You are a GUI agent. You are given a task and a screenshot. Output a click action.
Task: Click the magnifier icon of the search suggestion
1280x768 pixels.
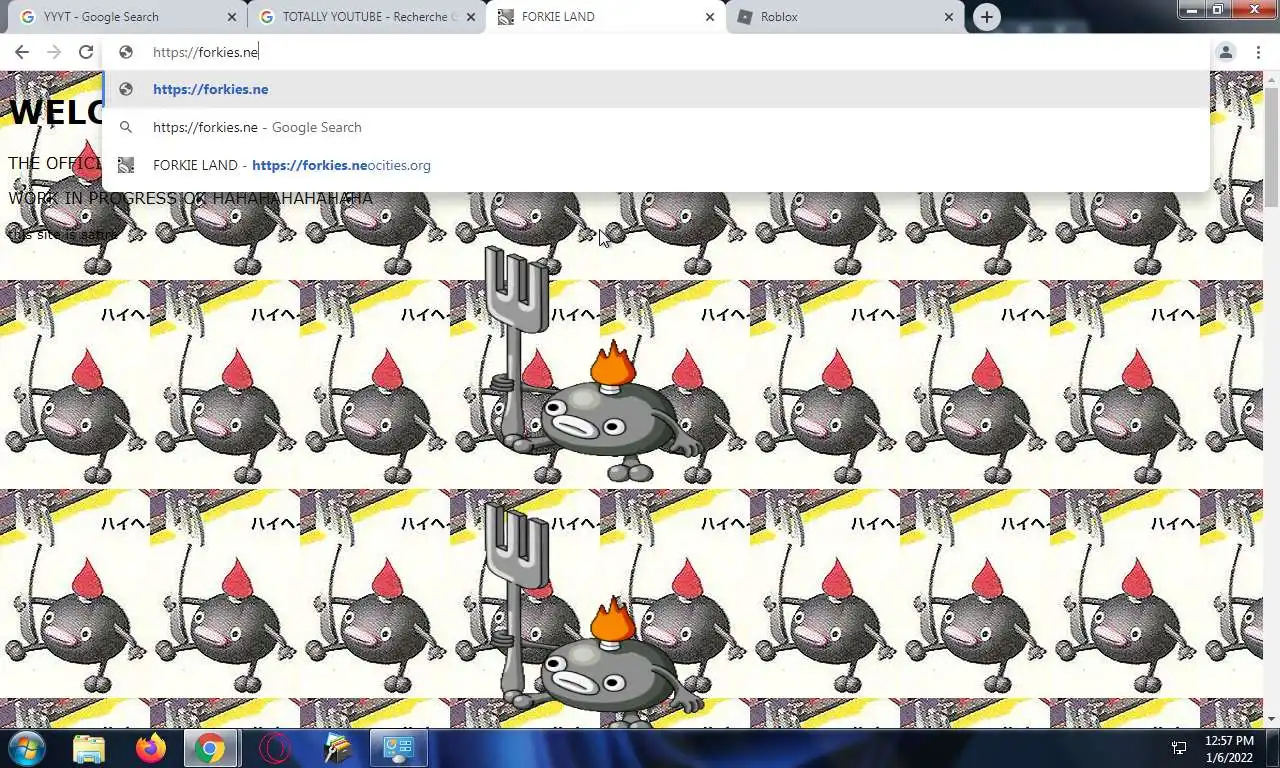point(126,127)
